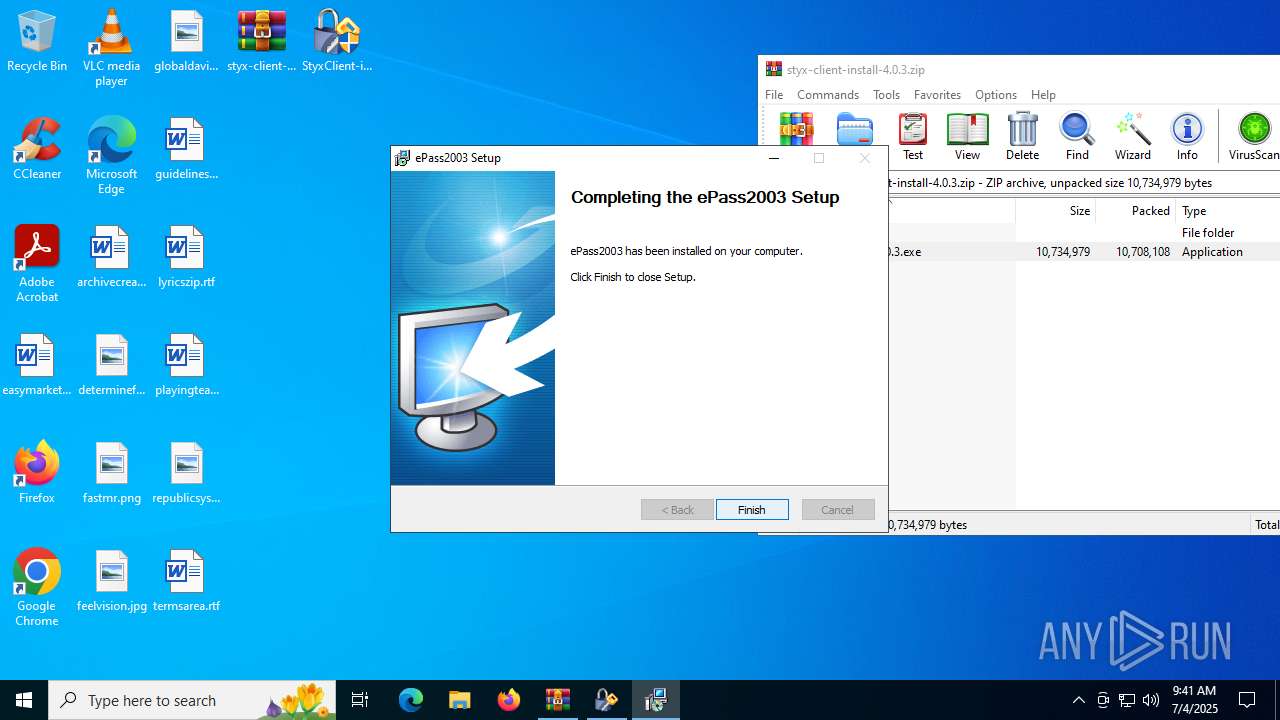Switch to ePass2003 Setup taskbar button
The width and height of the screenshot is (1280, 720).
click(655, 700)
